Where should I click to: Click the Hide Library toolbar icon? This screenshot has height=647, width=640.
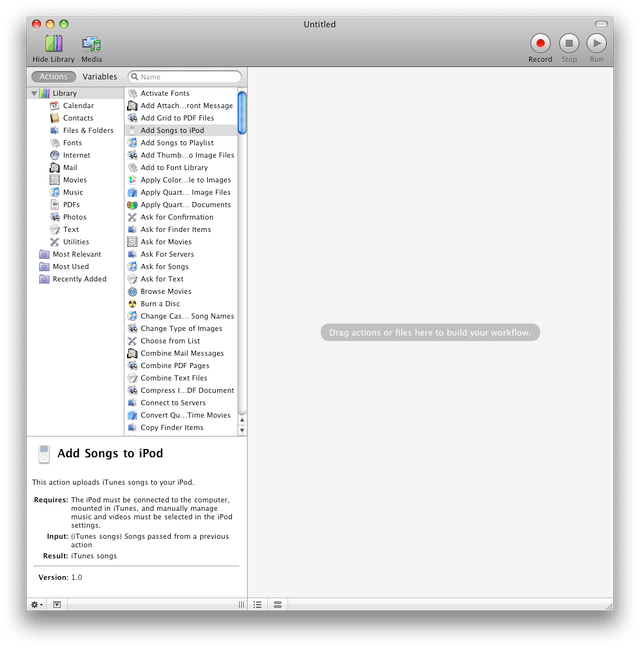point(54,43)
